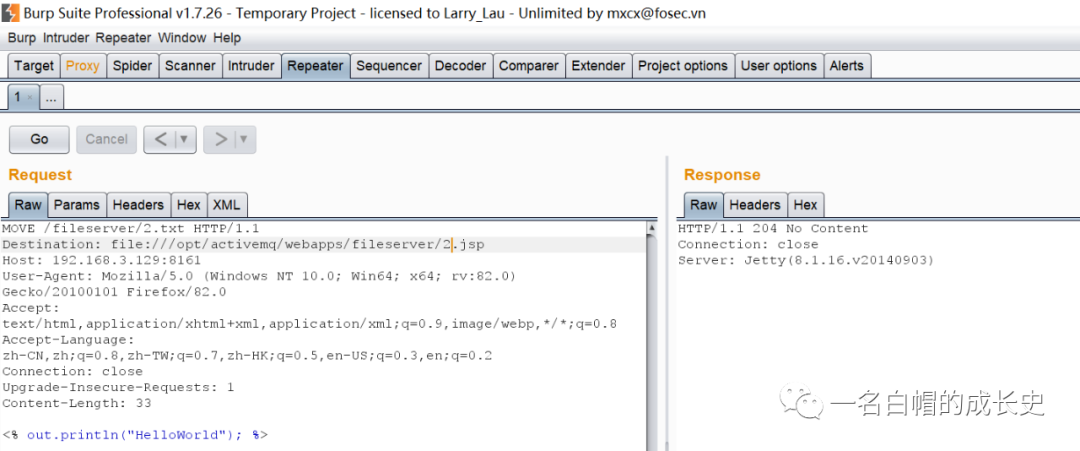1080x451 pixels.
Task: Click the zh-CN,zh;q=0.8 language values line
Action: [x=247, y=355]
